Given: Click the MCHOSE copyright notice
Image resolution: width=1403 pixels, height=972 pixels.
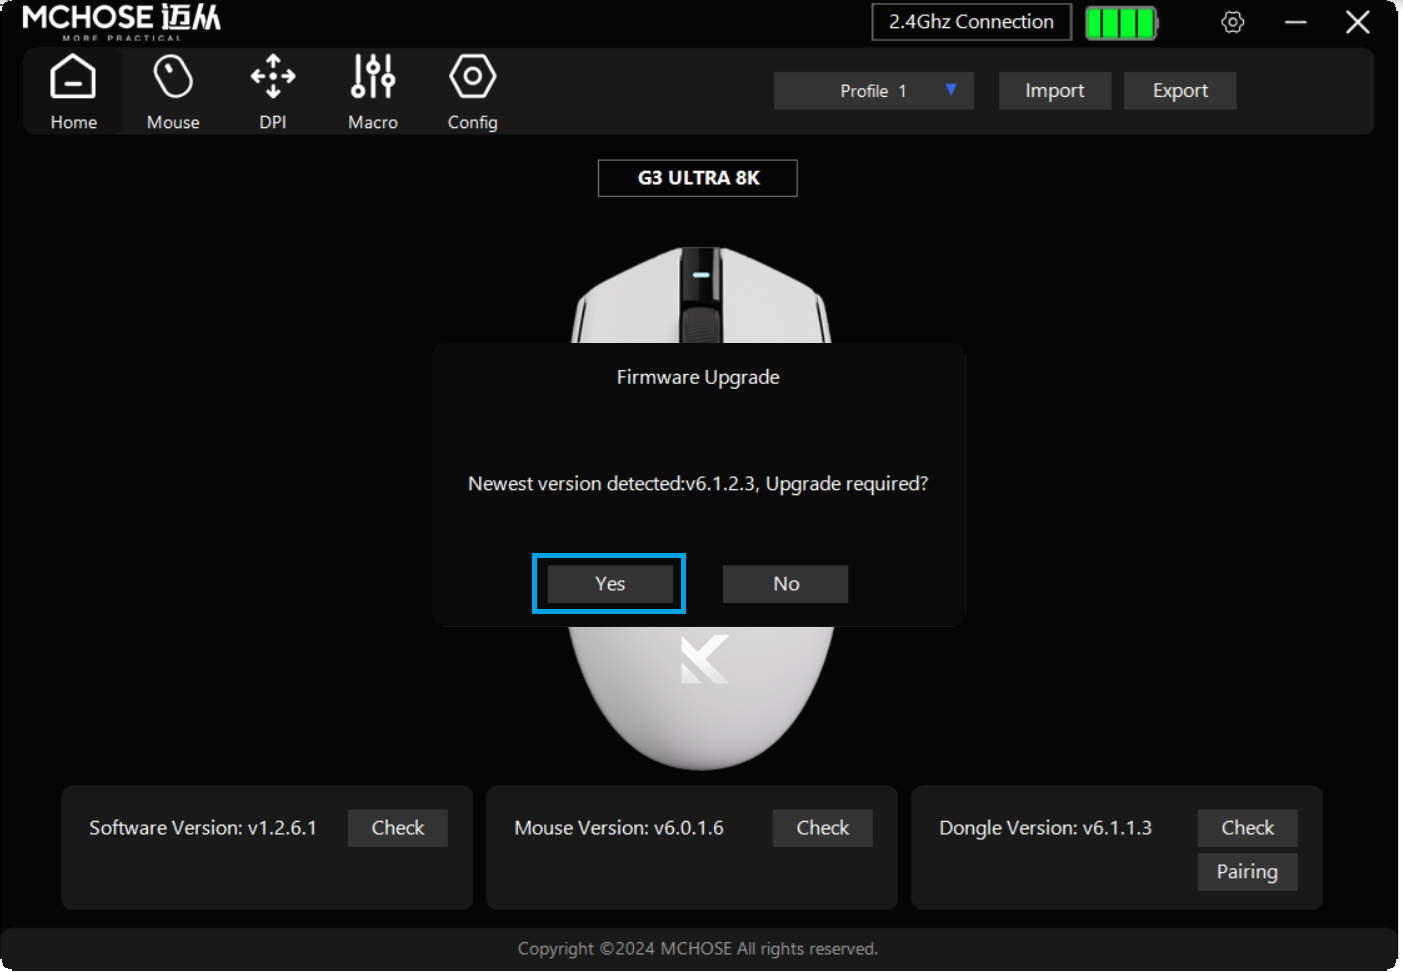Looking at the screenshot, I should click(x=698, y=949).
